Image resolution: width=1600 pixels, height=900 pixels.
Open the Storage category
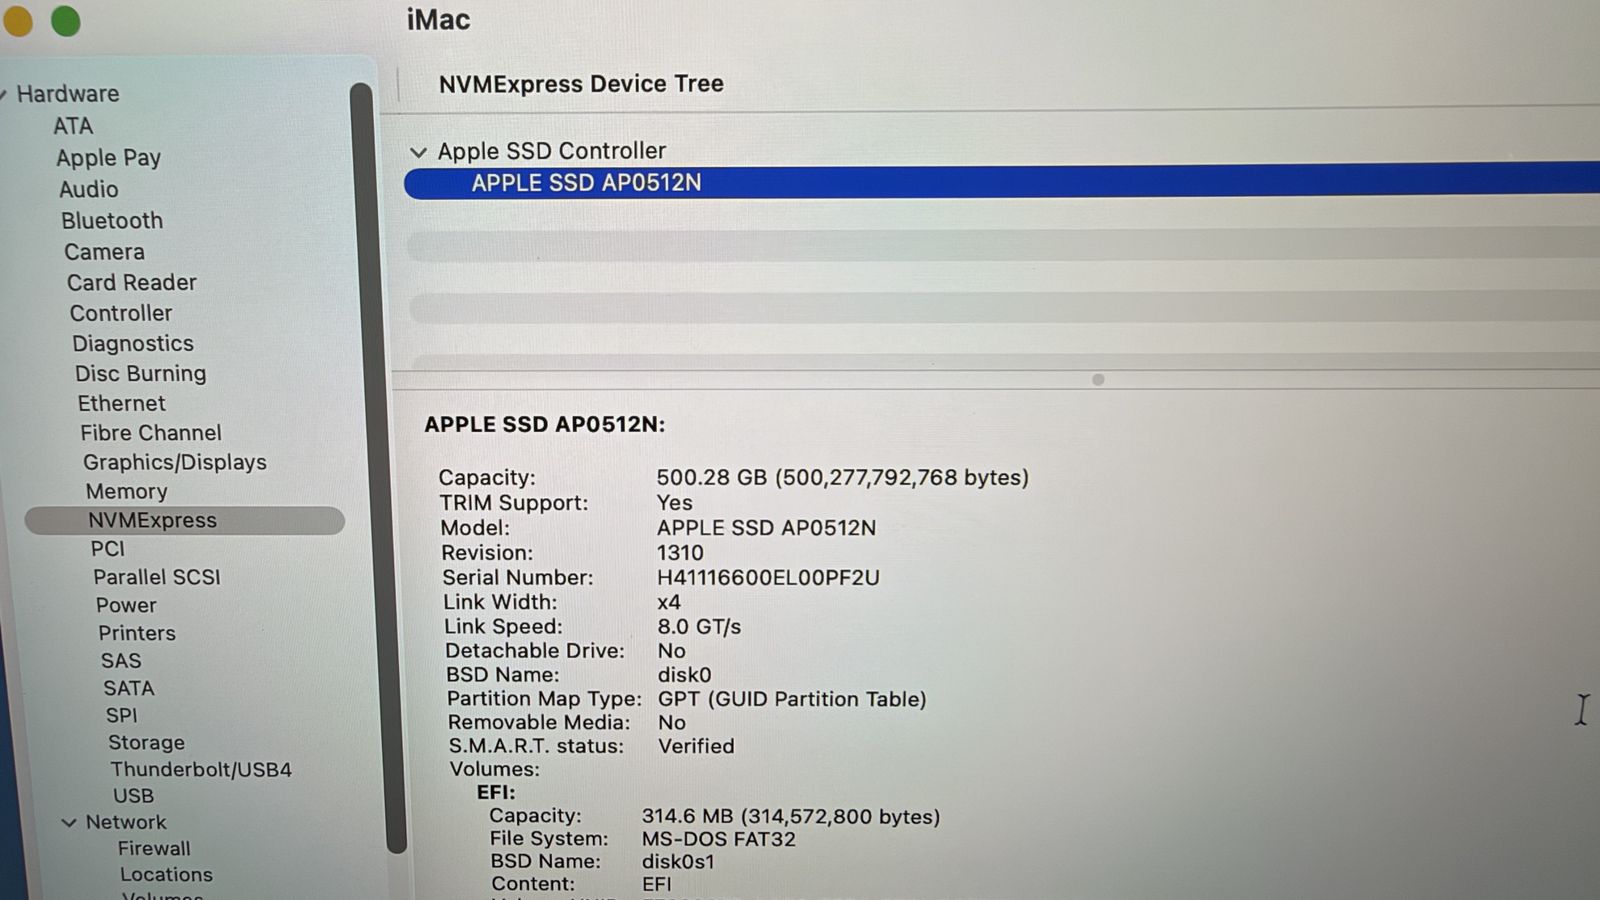click(146, 742)
